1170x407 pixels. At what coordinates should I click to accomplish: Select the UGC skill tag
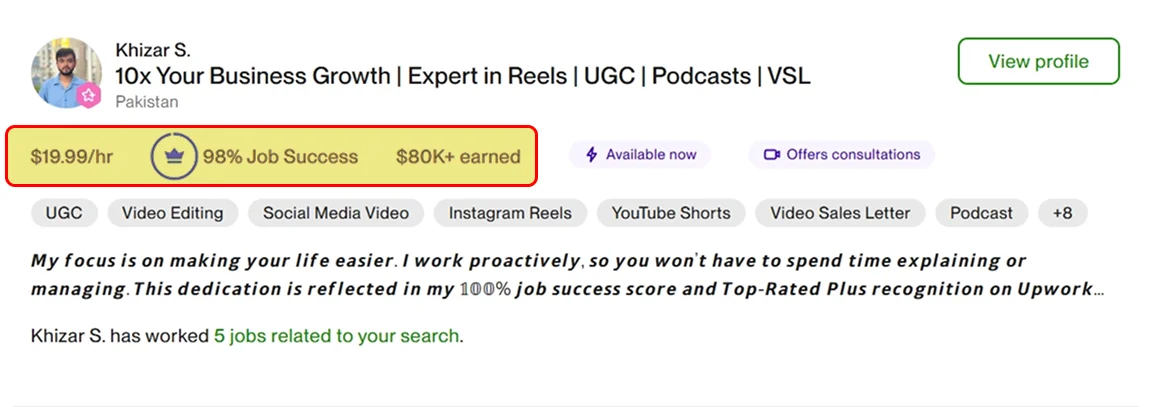65,213
